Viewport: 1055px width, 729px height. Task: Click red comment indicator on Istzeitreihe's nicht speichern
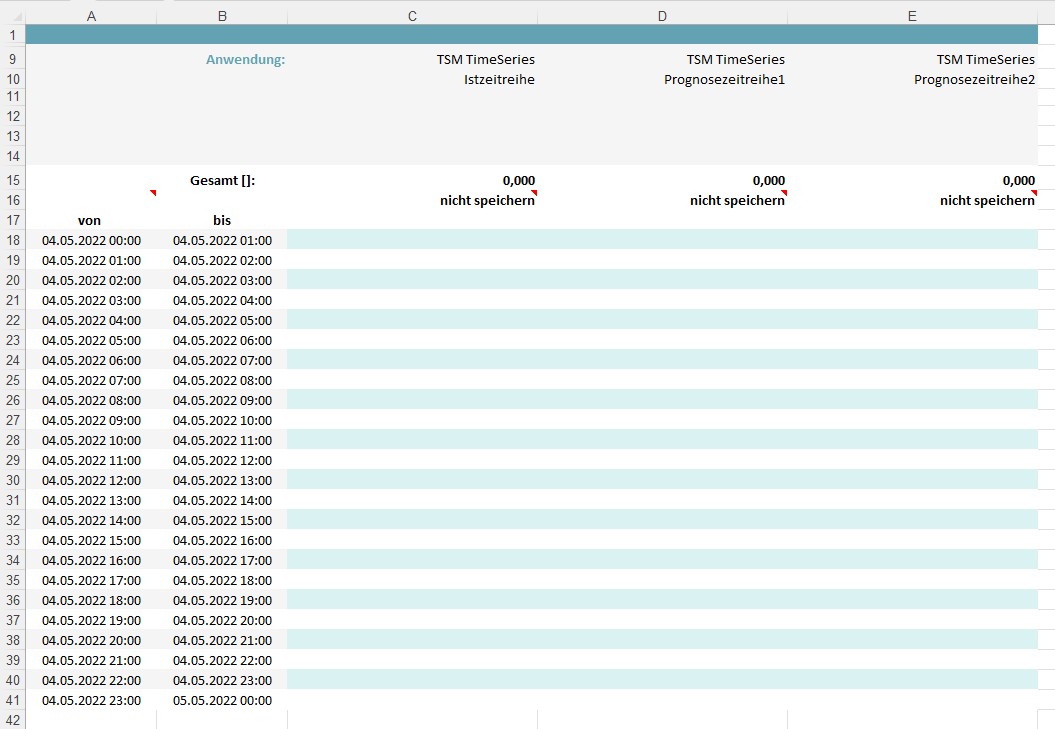click(534, 193)
